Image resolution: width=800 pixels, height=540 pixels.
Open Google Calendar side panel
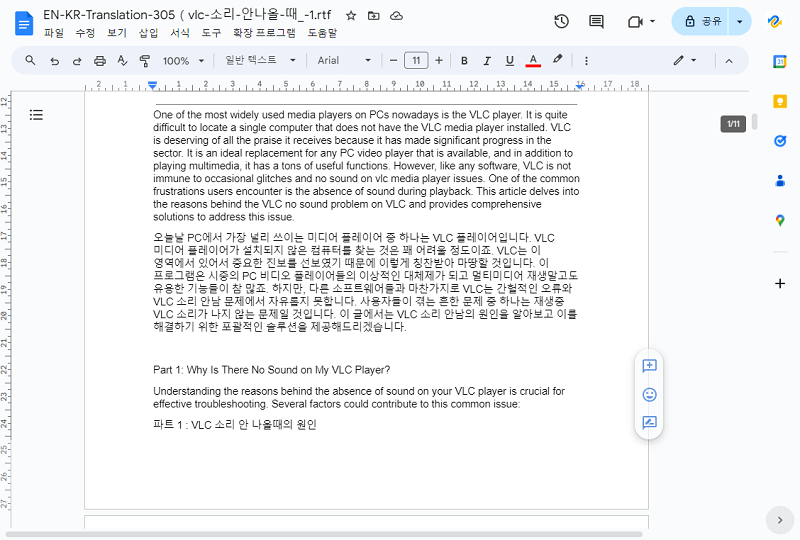(x=780, y=62)
